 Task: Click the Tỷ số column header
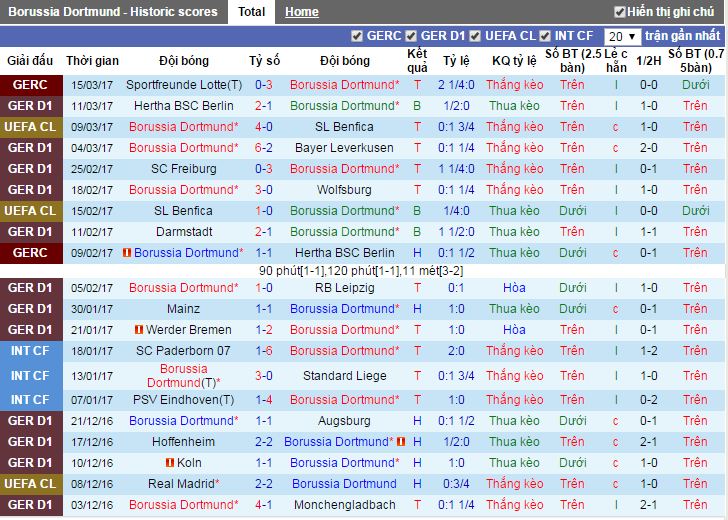(264, 61)
